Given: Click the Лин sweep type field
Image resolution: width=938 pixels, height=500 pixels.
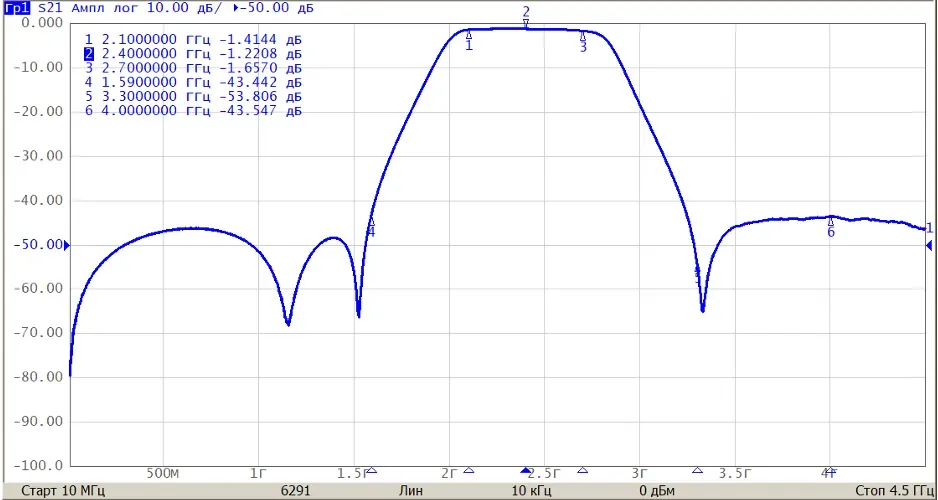Looking at the screenshot, I should (x=410, y=491).
